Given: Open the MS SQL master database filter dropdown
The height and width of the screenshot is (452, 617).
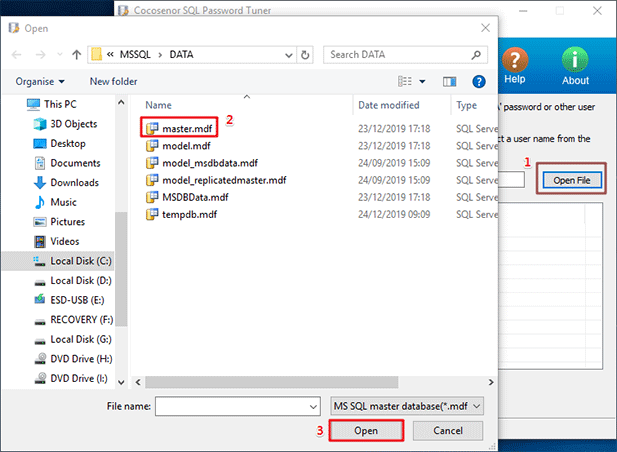Looking at the screenshot, I should click(x=407, y=406).
